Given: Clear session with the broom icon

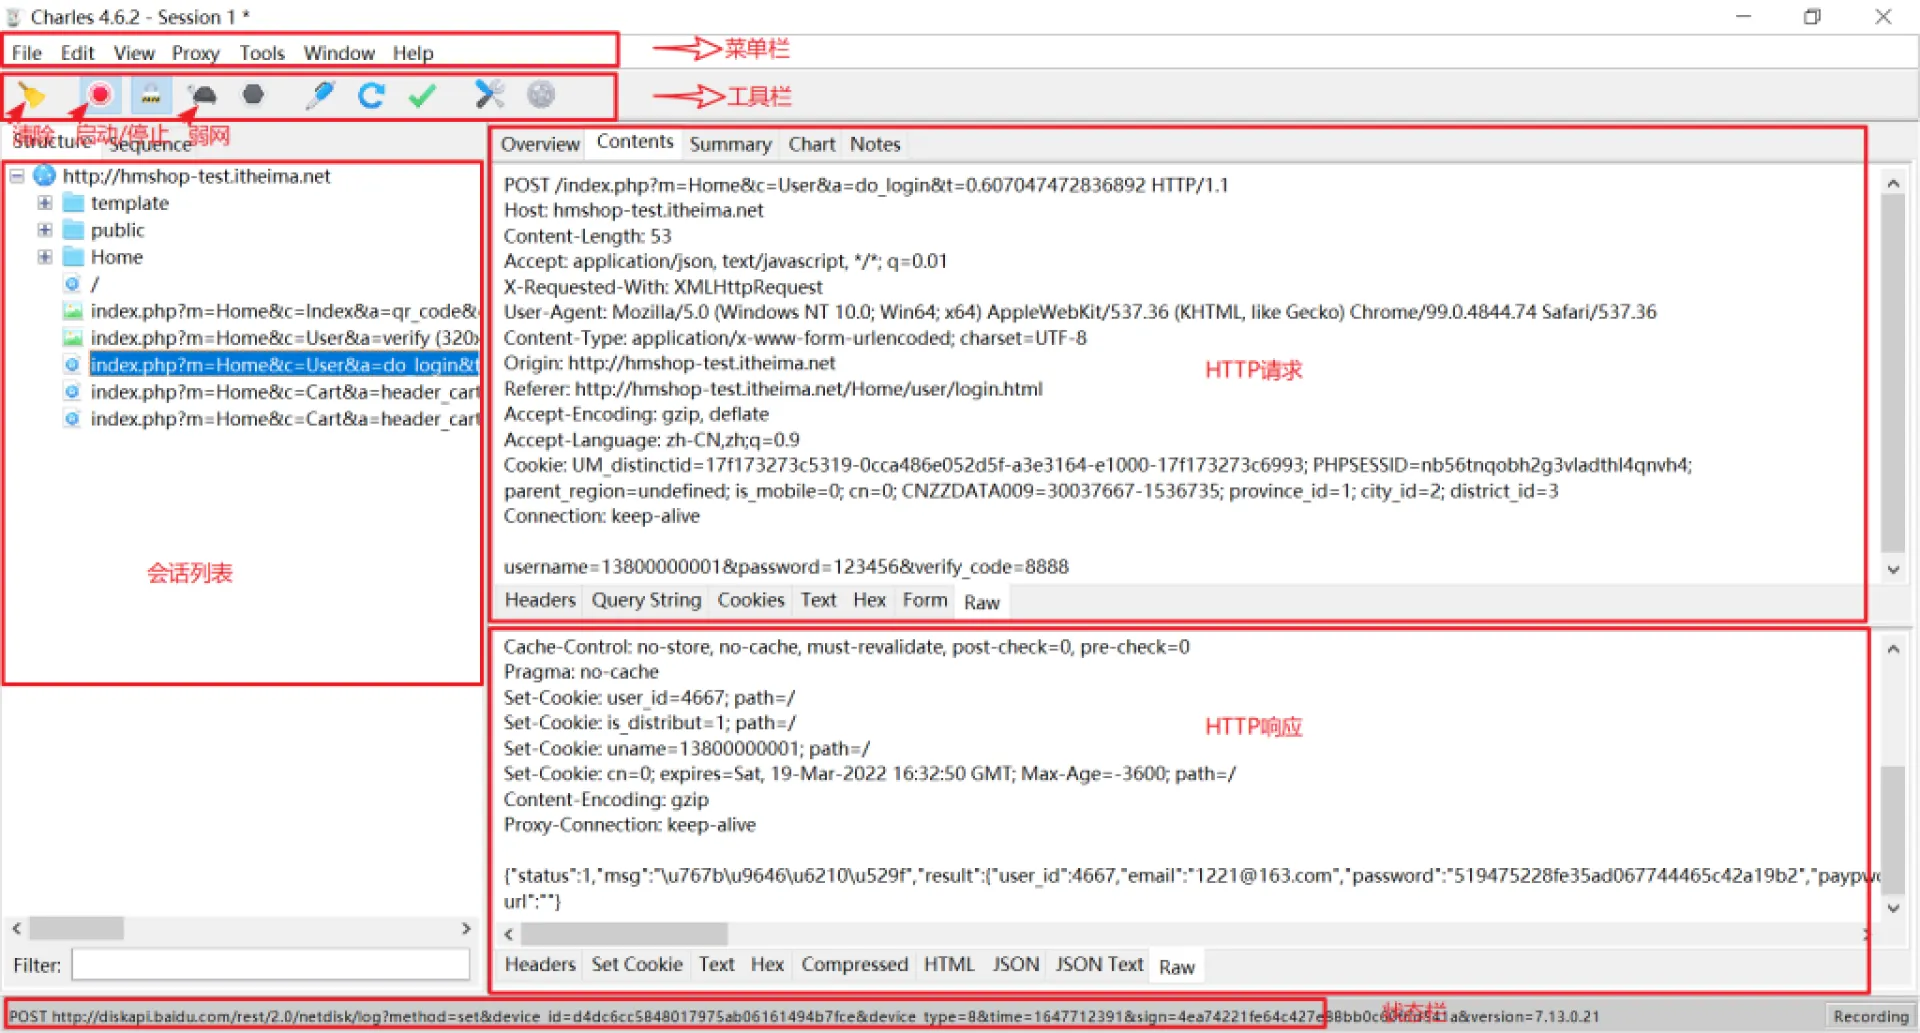Looking at the screenshot, I should click(x=32, y=96).
